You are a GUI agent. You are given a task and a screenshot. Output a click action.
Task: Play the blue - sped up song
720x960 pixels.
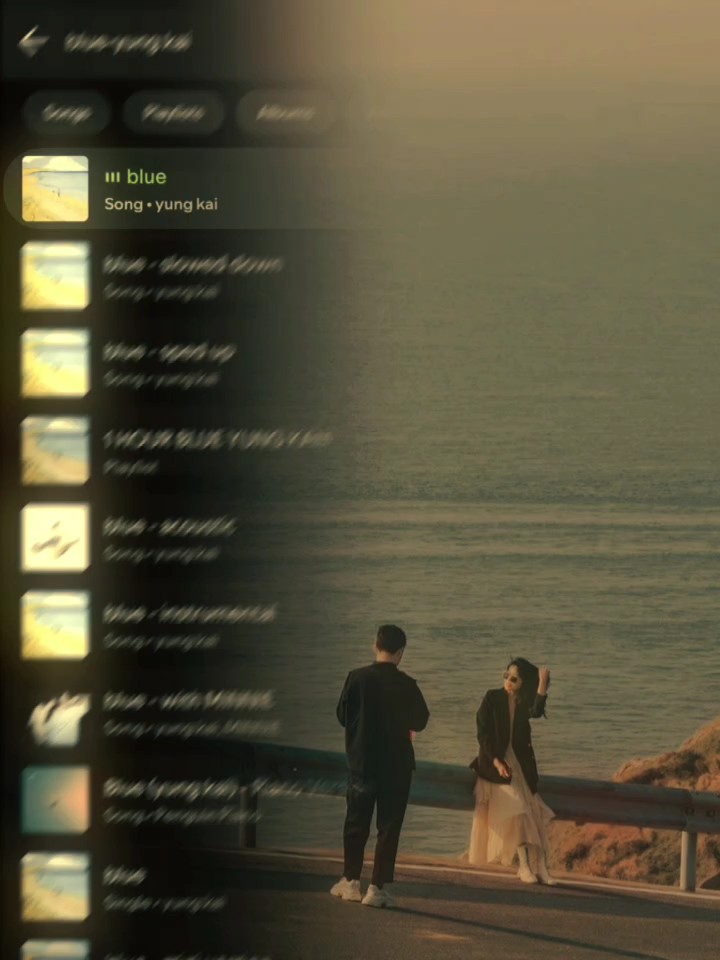point(170,363)
